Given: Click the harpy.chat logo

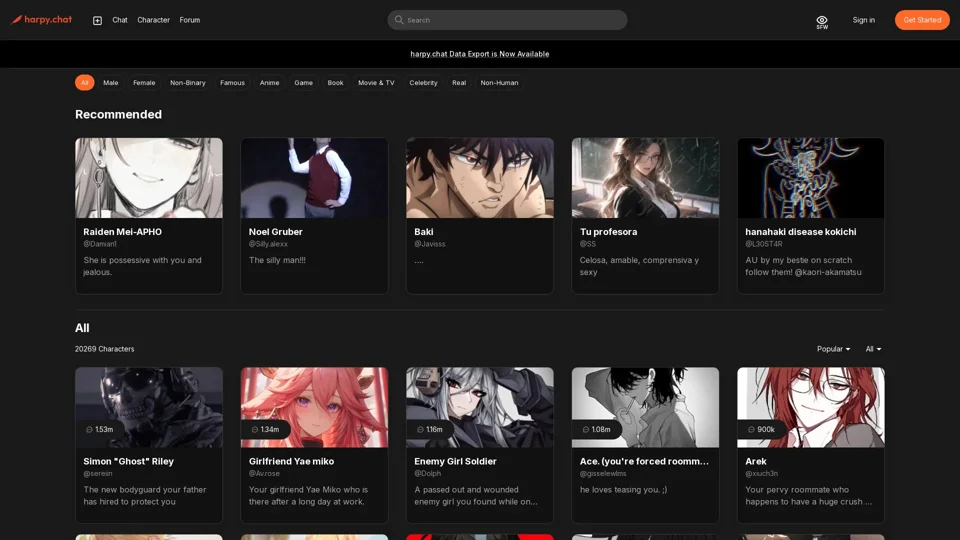Looking at the screenshot, I should [42, 20].
